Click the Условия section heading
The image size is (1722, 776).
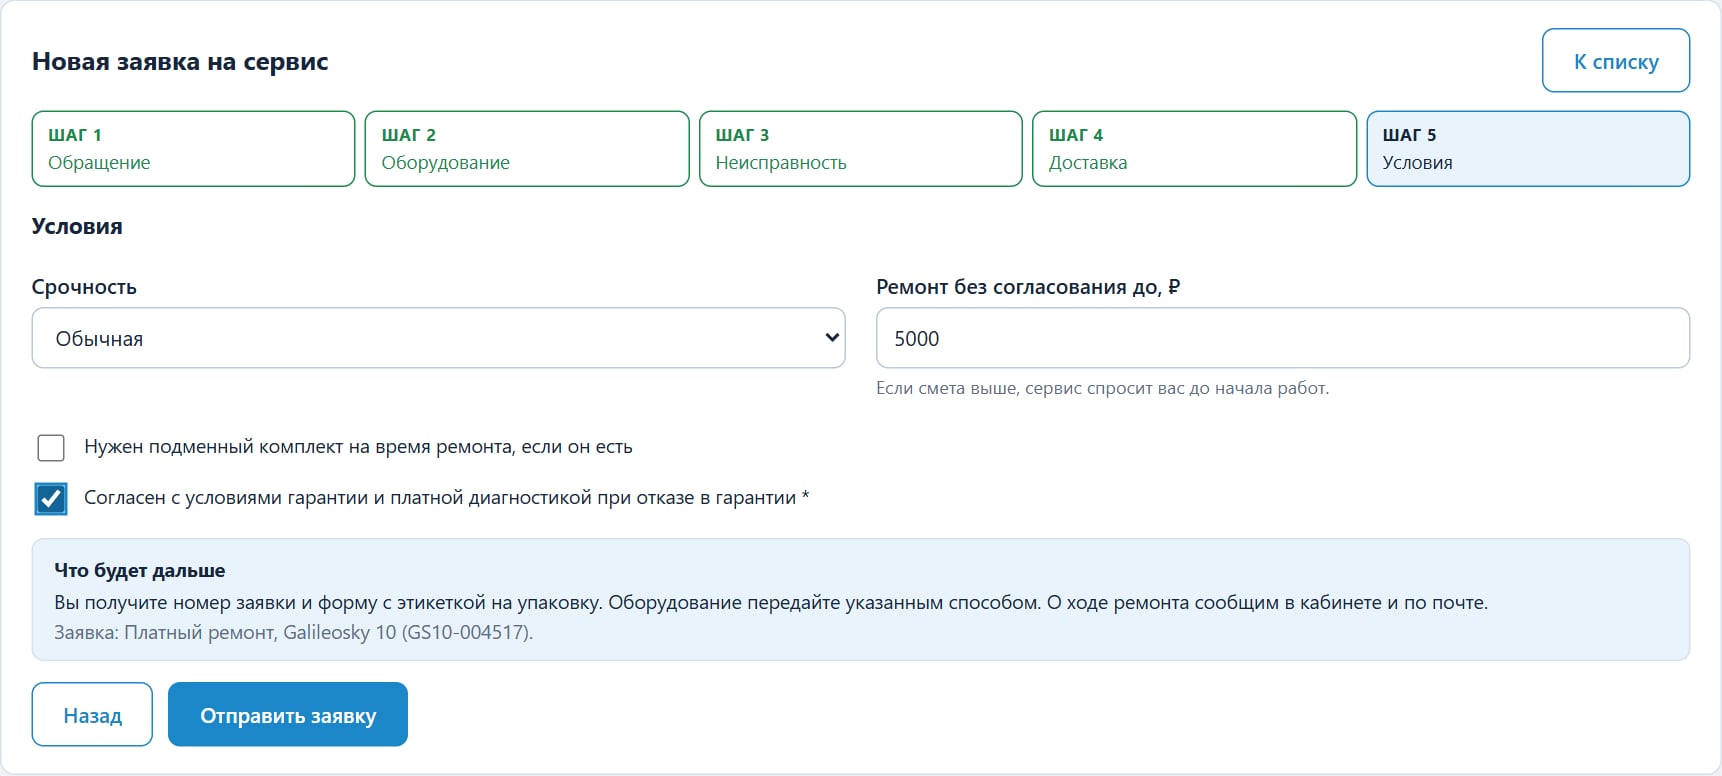(x=77, y=227)
